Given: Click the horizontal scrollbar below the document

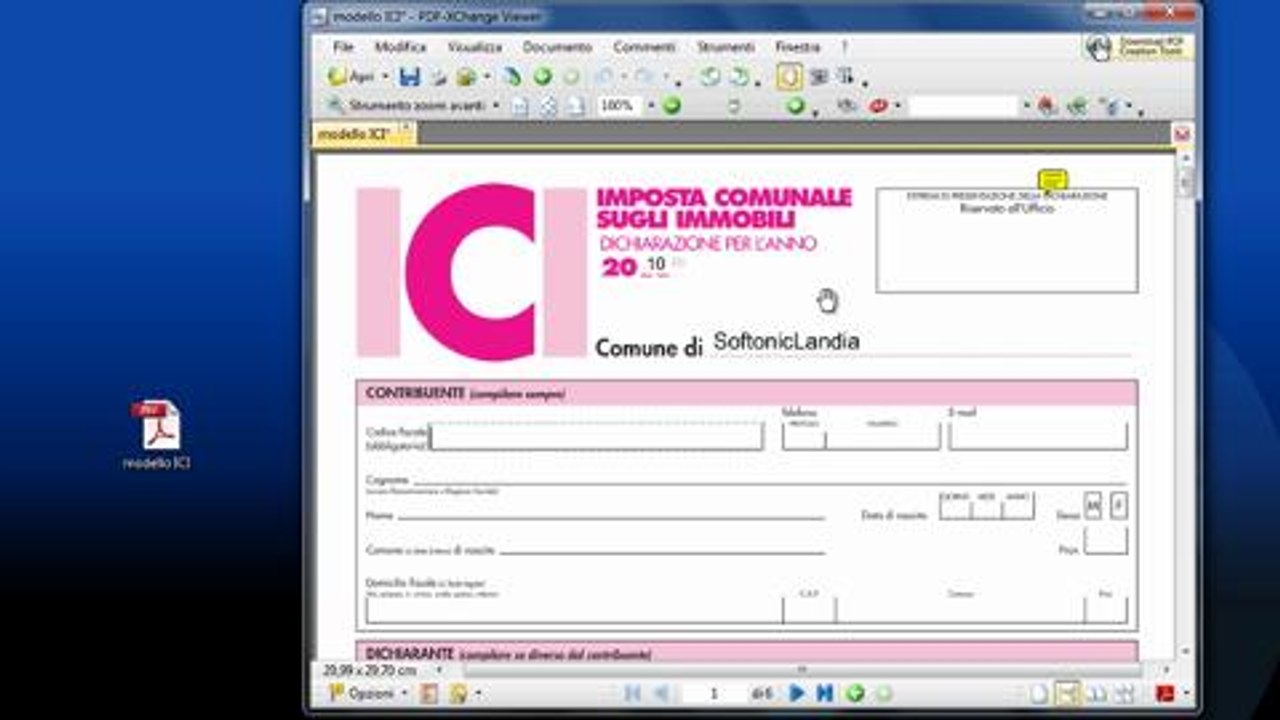Looking at the screenshot, I should point(800,669).
